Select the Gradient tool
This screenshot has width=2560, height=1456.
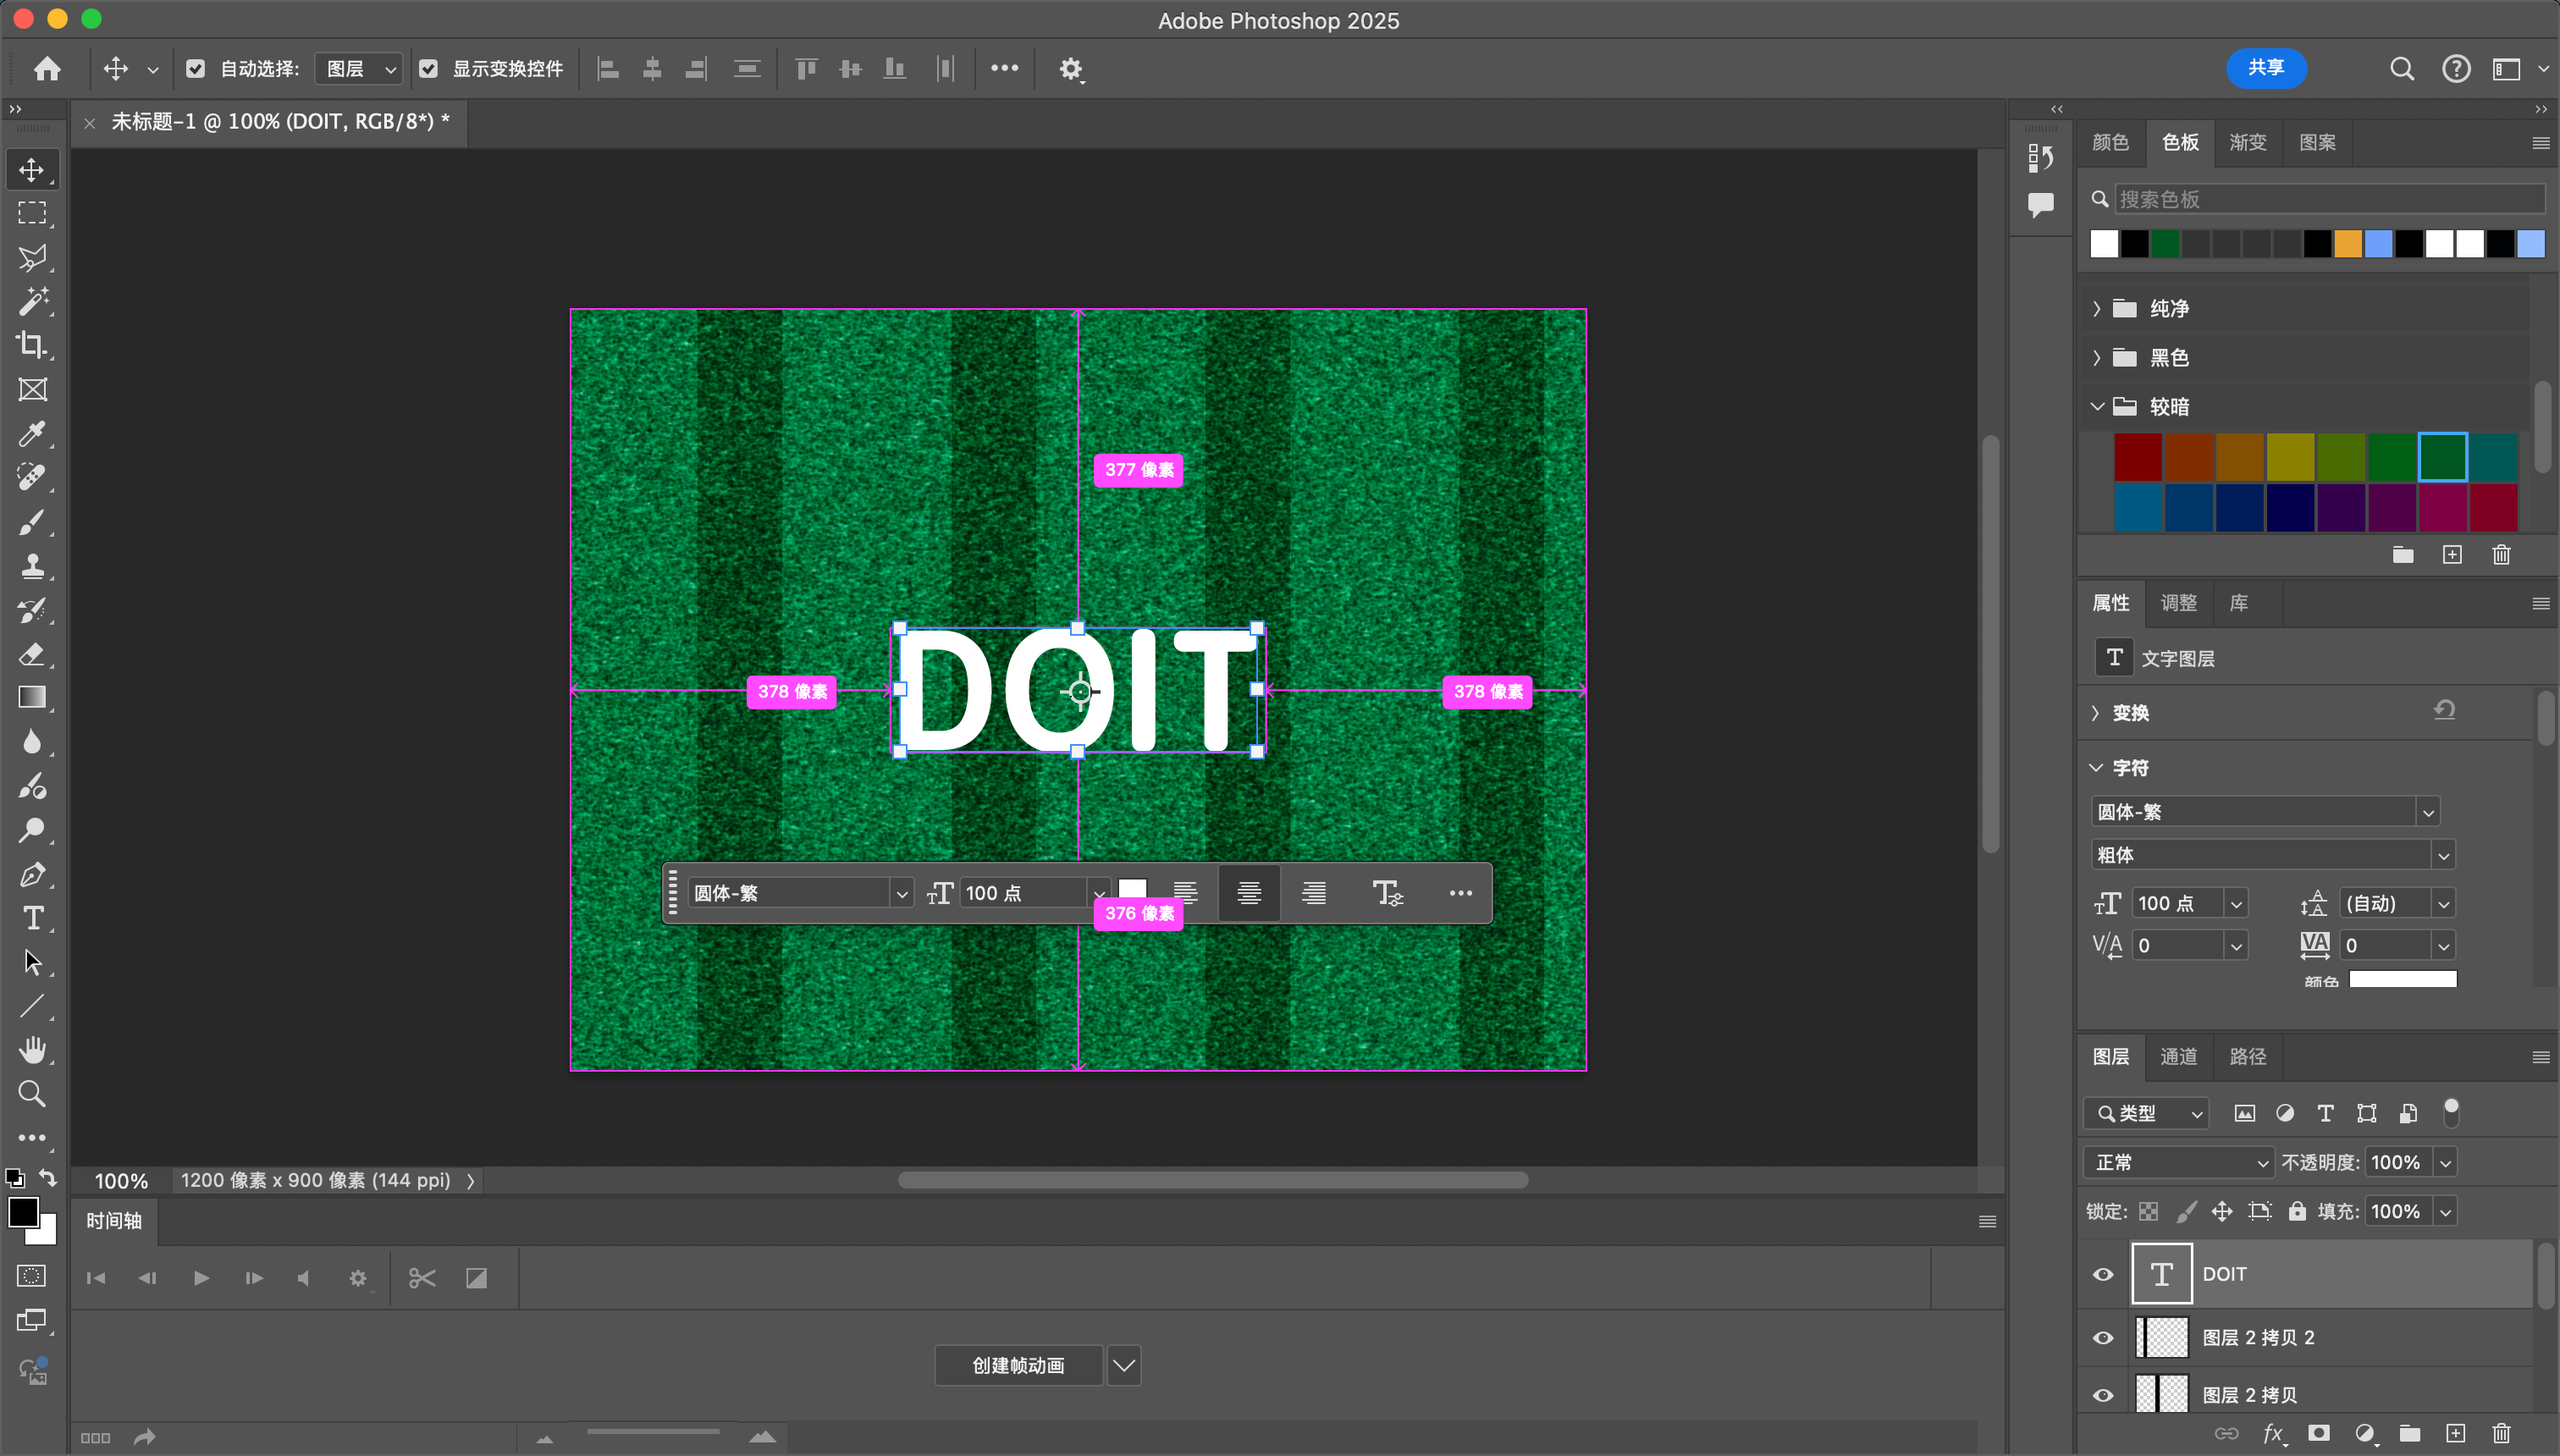point(32,698)
